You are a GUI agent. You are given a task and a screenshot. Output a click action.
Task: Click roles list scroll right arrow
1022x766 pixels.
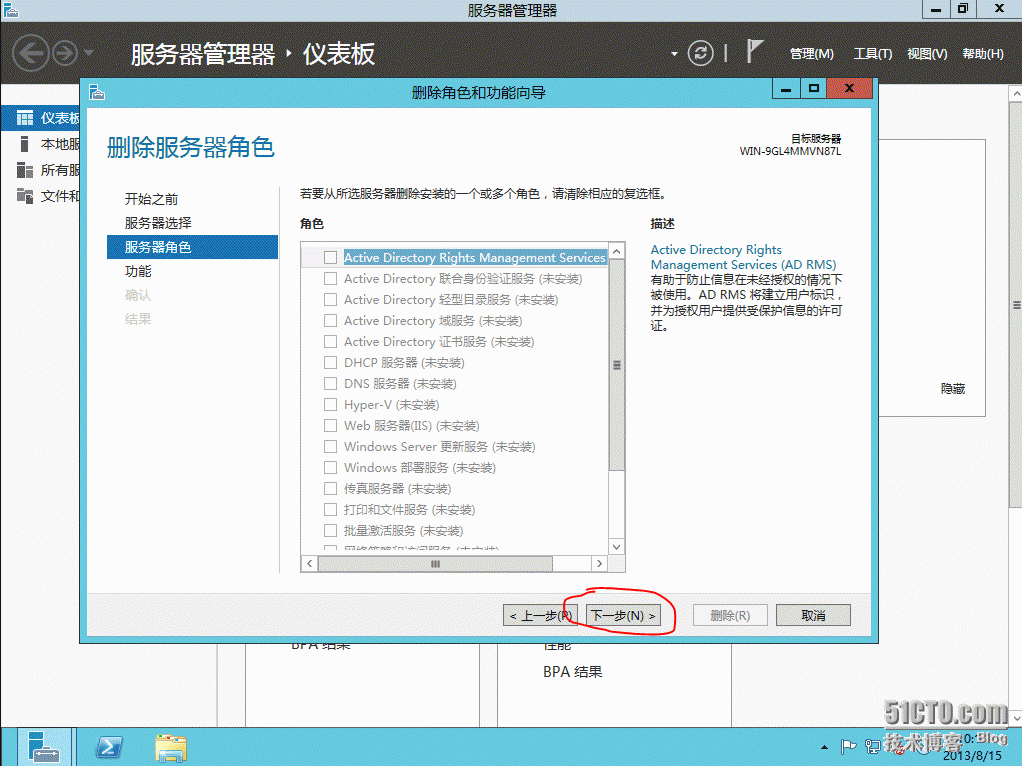(600, 563)
